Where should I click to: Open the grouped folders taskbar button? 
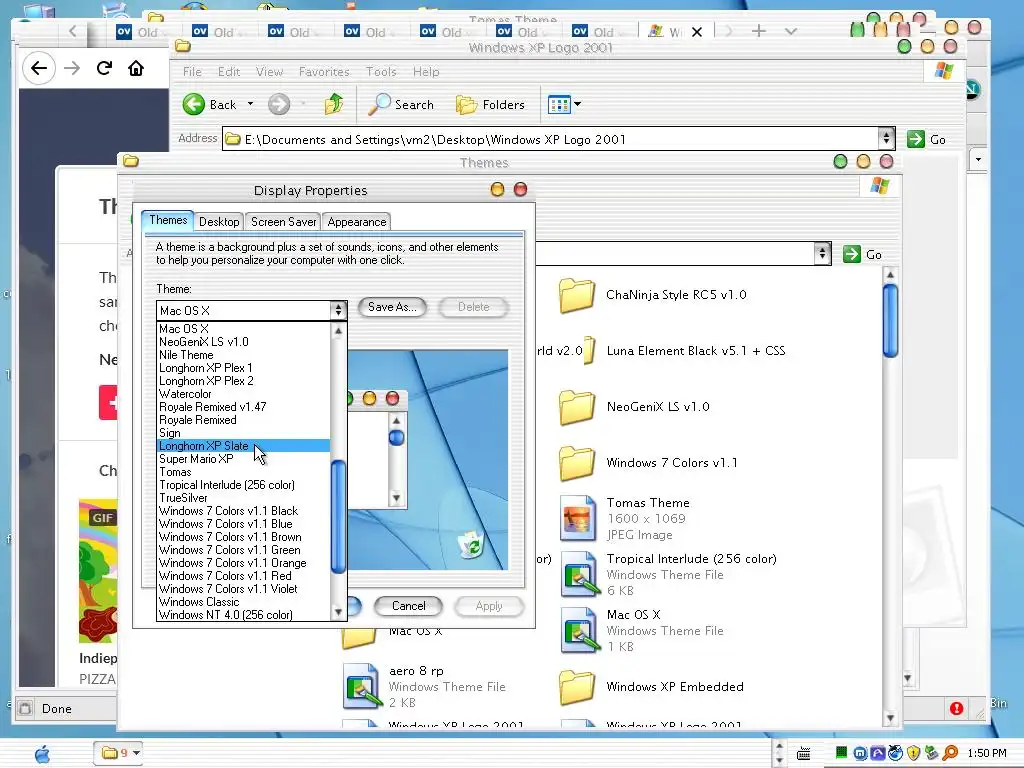point(119,753)
